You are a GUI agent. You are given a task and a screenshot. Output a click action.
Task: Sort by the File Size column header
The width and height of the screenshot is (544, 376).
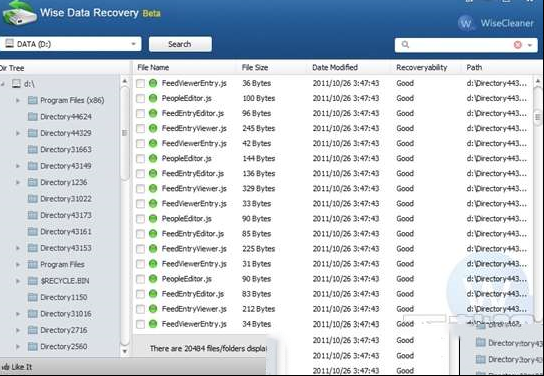point(255,68)
